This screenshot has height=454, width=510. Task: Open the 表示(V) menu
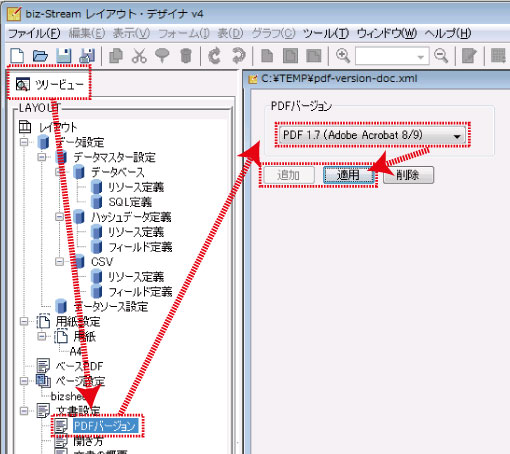(x=131, y=33)
